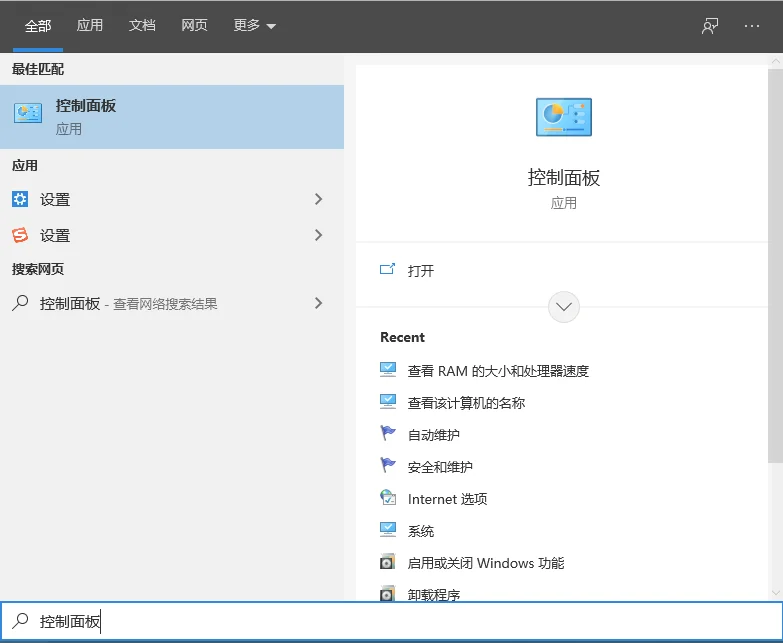Click the circular chevron to expand actions
Screen dimensions: 783x643
(x=564, y=307)
